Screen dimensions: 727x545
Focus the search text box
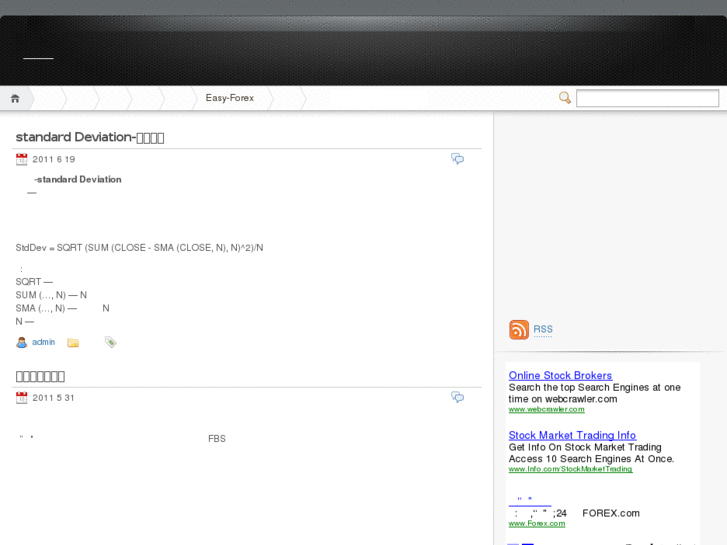pyautogui.click(x=647, y=98)
